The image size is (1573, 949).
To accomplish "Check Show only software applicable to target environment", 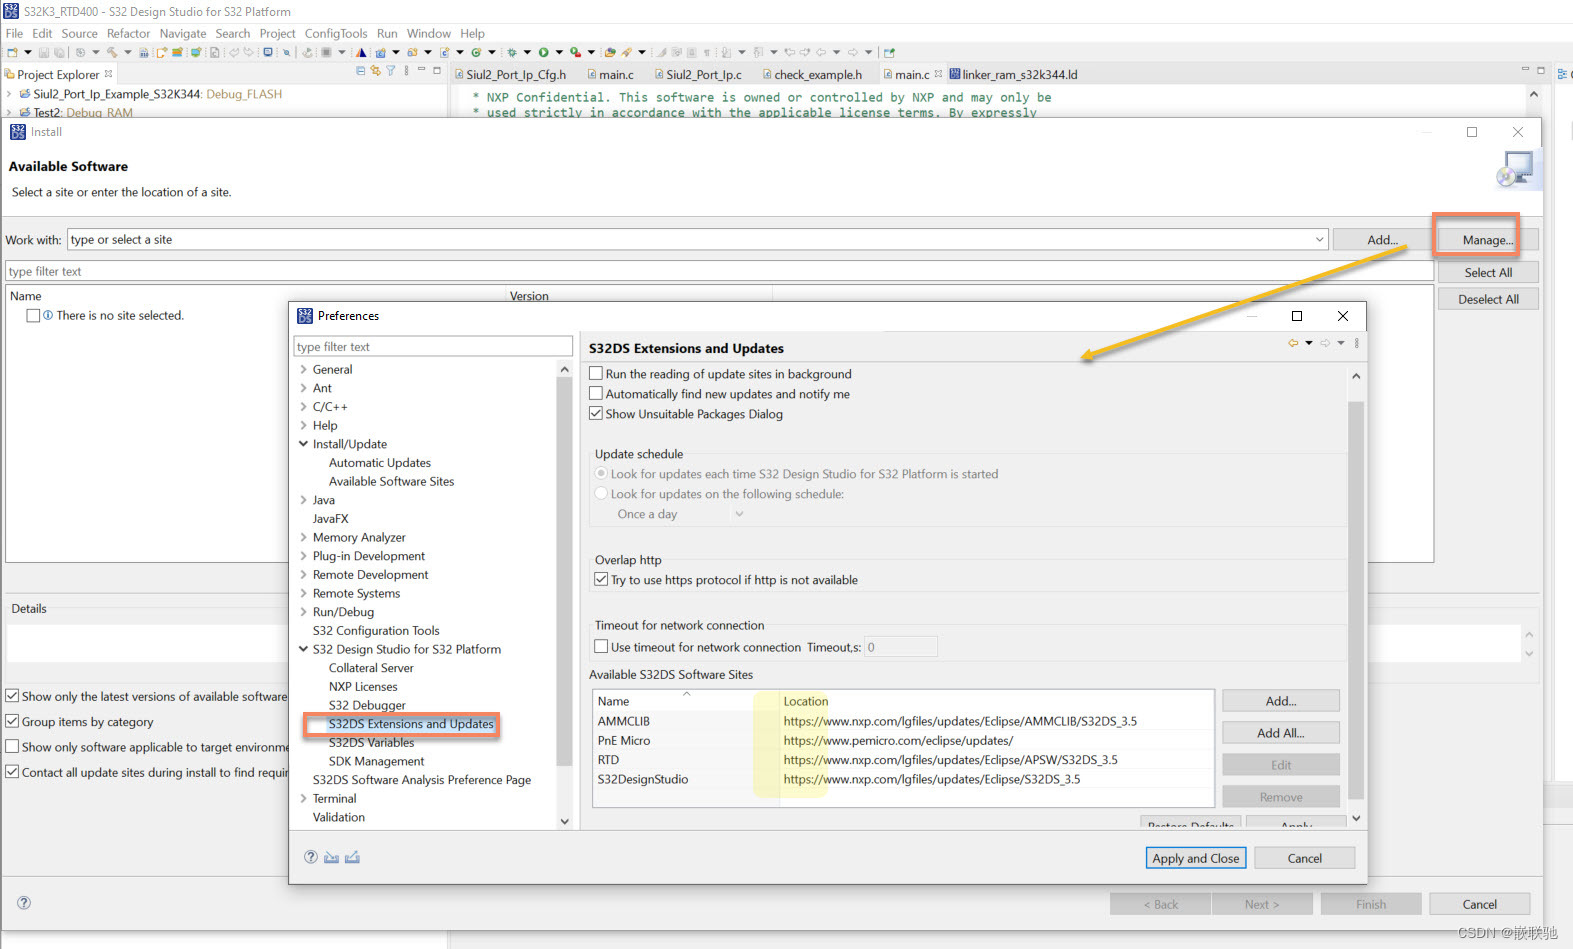I will pos(12,746).
